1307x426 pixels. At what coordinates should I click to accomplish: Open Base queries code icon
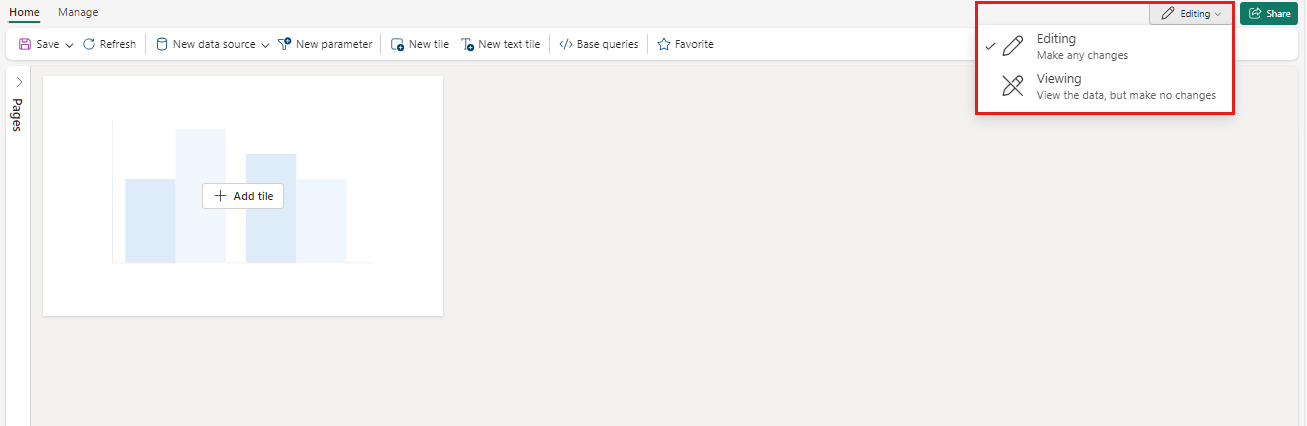tap(566, 44)
